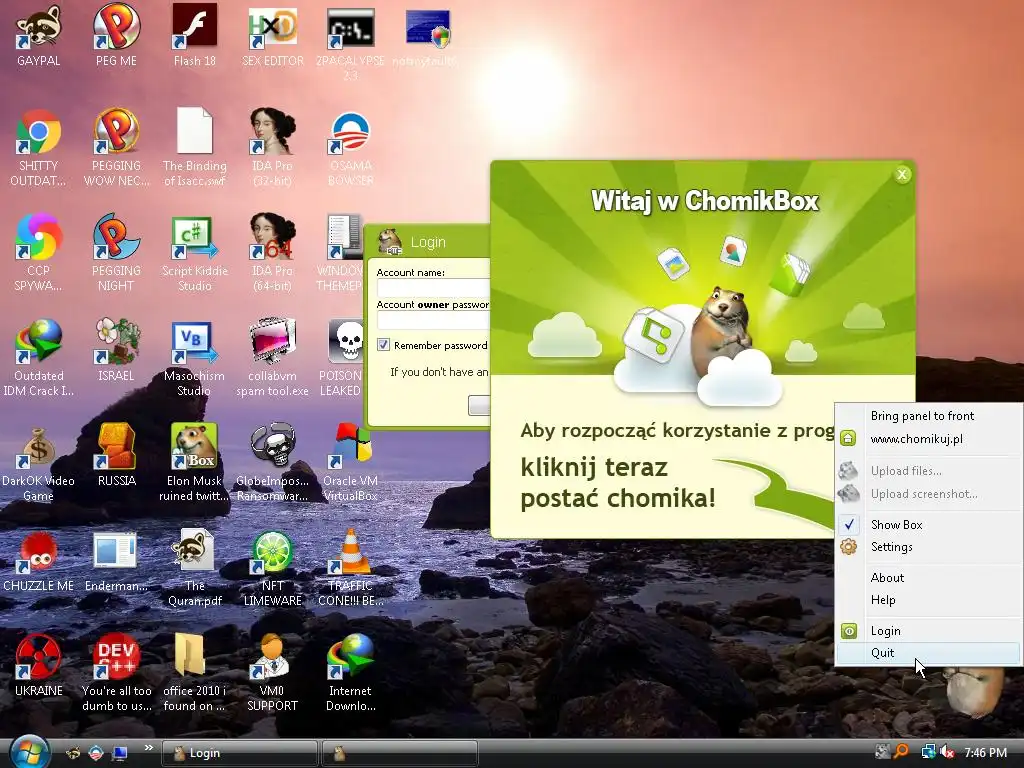Toggle Remember password checkbox in Login
1024x768 pixels.
[x=383, y=345]
